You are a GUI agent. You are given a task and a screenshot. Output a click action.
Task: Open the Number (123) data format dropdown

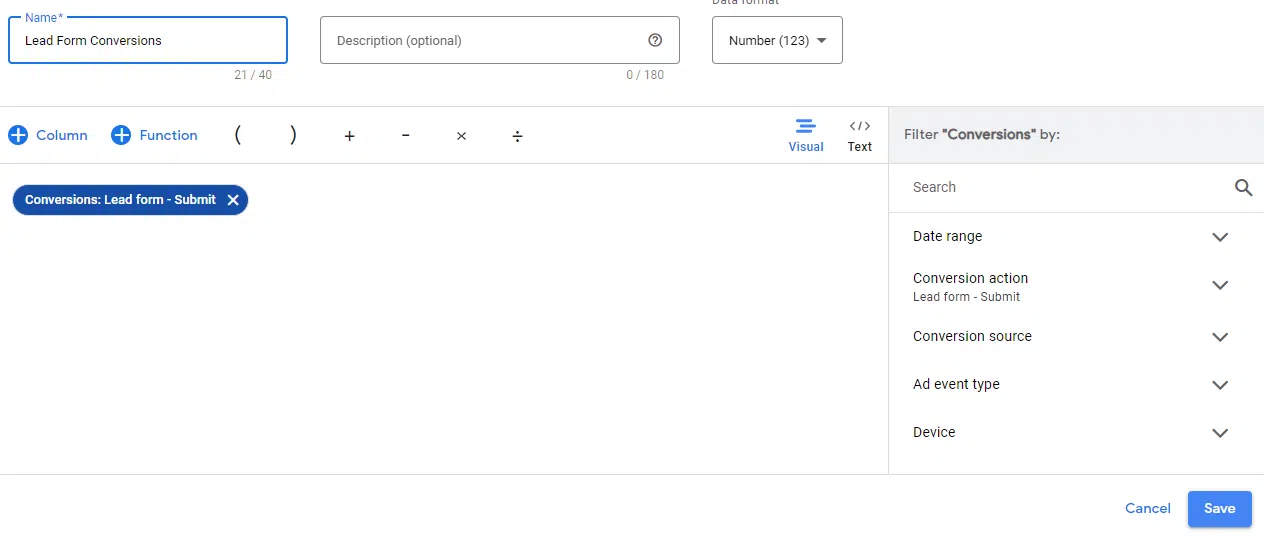(777, 41)
